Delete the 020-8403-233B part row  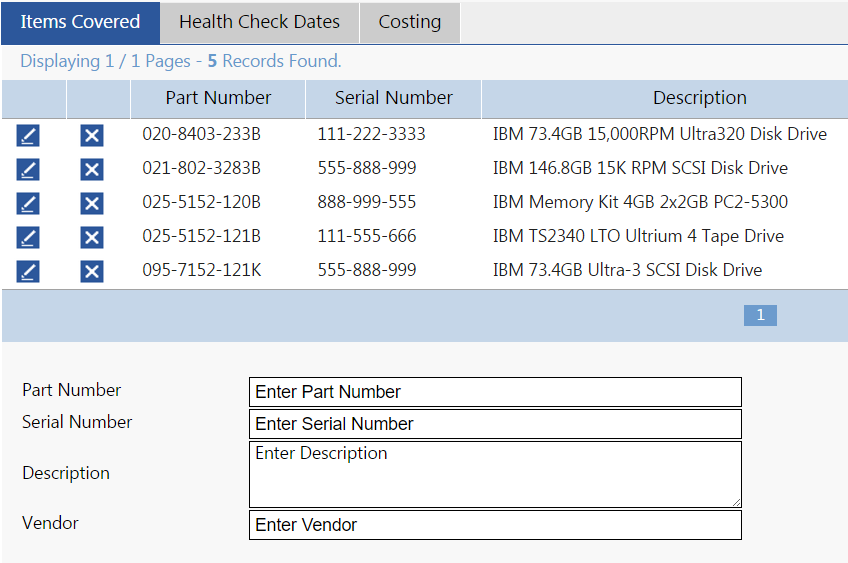(x=92, y=135)
